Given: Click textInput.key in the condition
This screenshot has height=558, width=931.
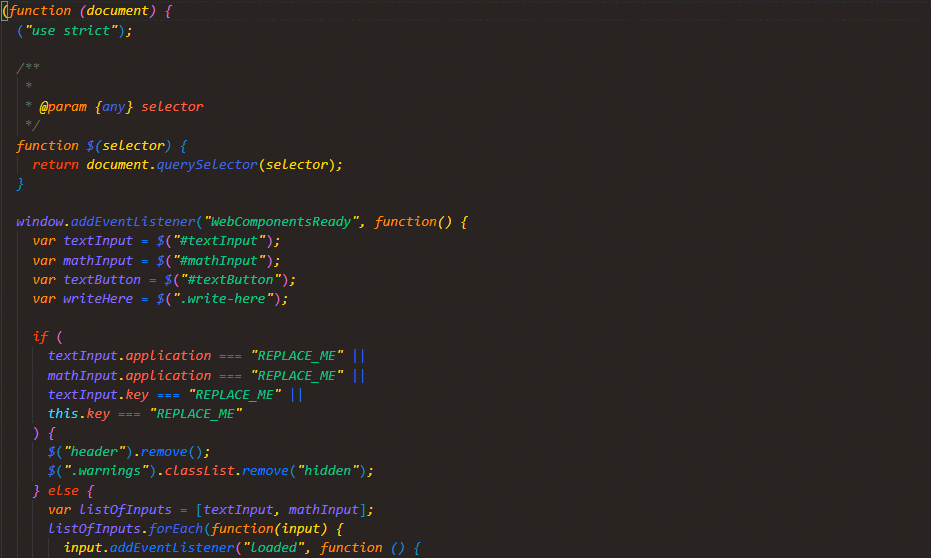Looking at the screenshot, I should (98, 395).
